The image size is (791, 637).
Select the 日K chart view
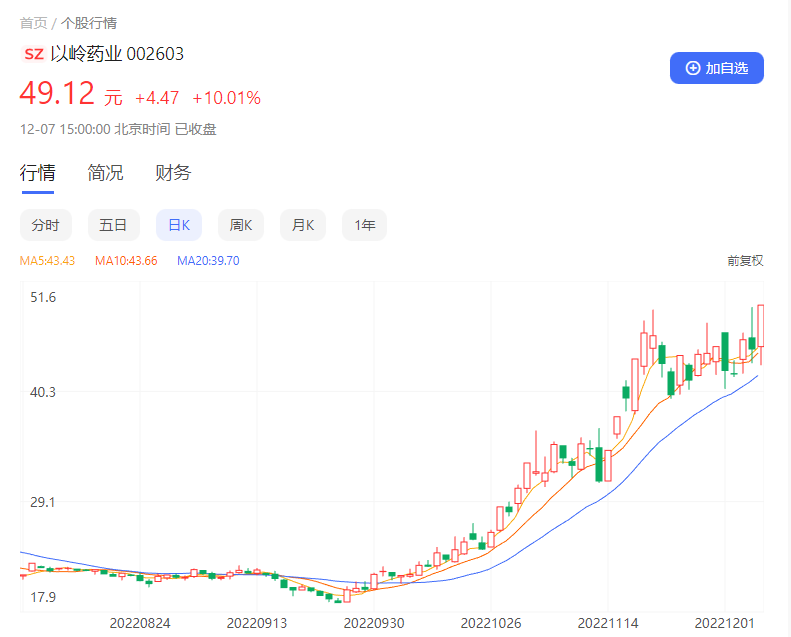(x=179, y=225)
